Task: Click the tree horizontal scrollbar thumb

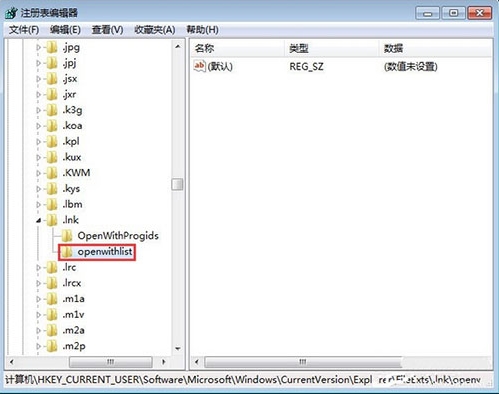Action: [x=111, y=362]
